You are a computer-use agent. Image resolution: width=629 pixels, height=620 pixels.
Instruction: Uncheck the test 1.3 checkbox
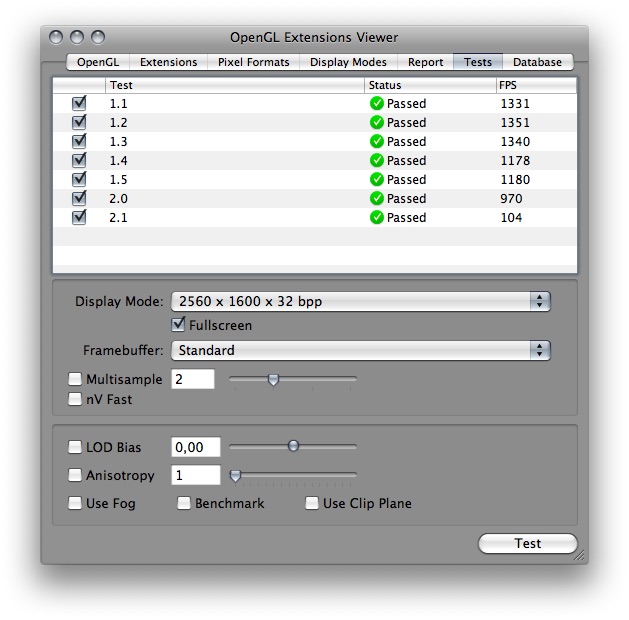(79, 141)
